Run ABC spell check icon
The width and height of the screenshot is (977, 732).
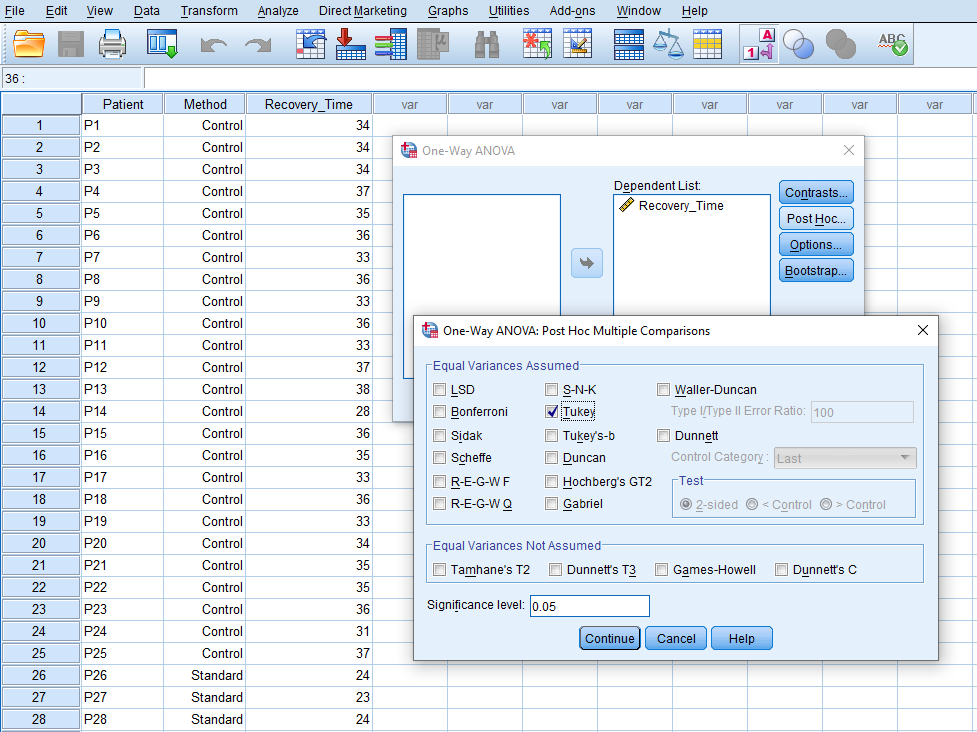point(893,44)
